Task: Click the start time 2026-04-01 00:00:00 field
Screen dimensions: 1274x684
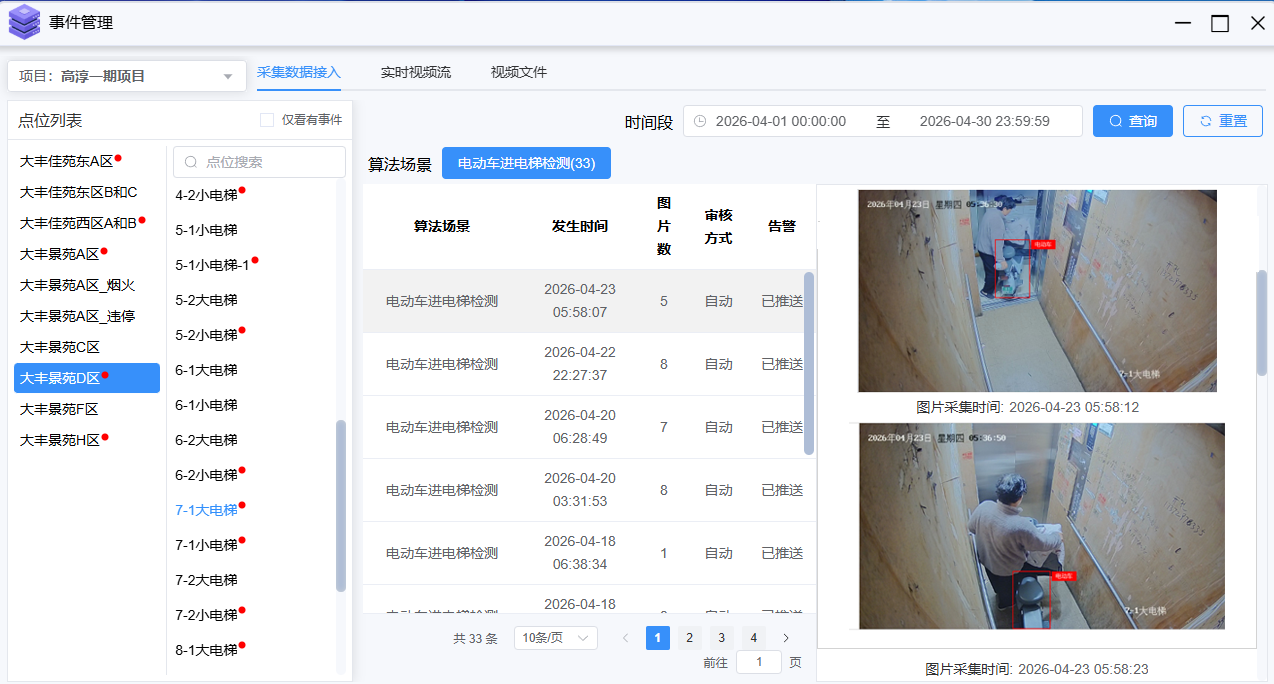Action: (781, 121)
